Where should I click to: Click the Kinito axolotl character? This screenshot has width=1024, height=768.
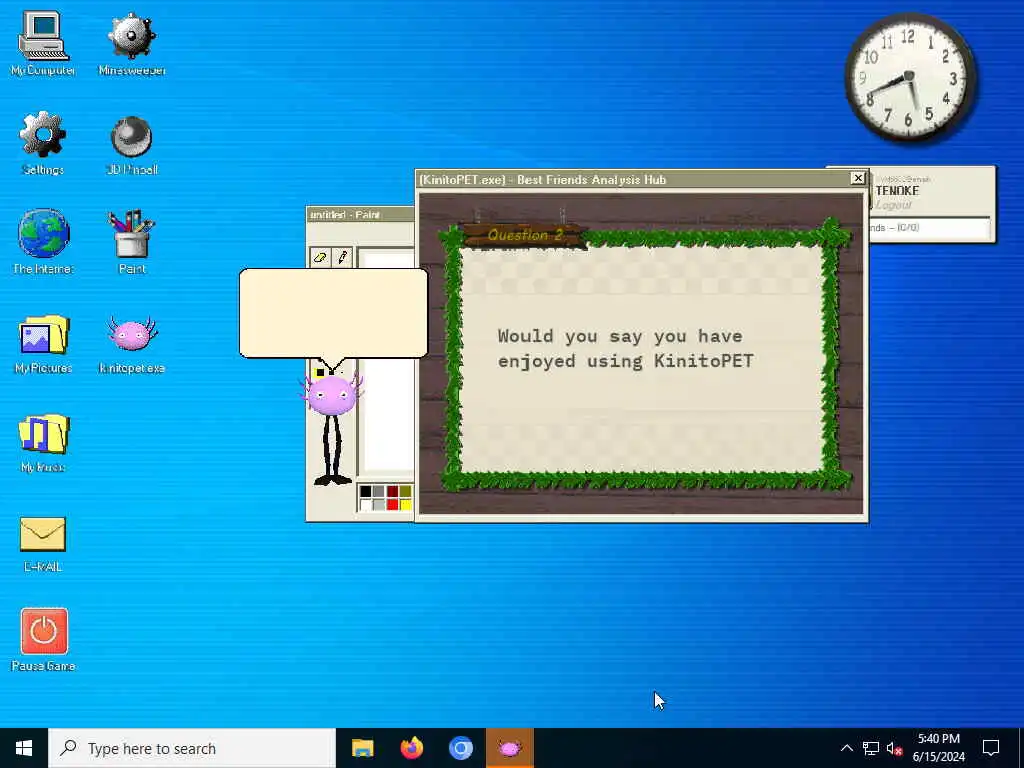[x=332, y=428]
